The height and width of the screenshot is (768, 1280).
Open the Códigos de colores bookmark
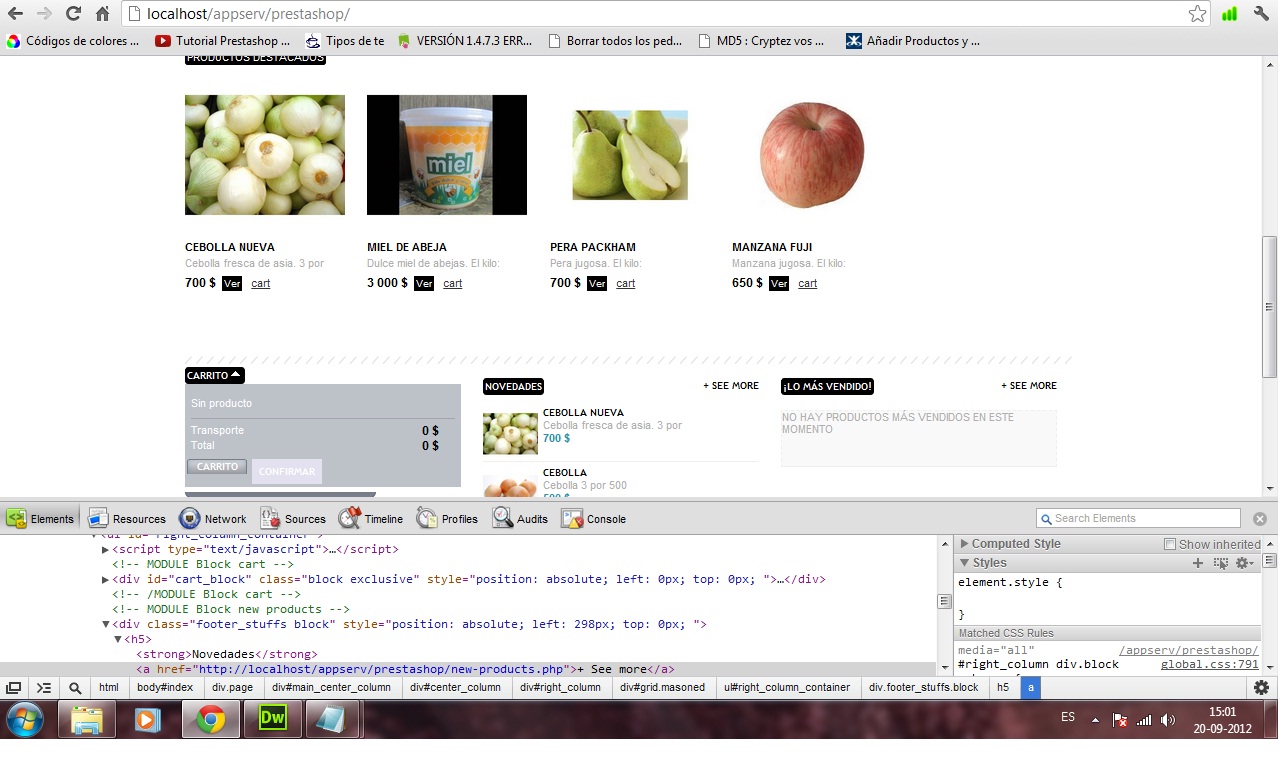(x=72, y=41)
